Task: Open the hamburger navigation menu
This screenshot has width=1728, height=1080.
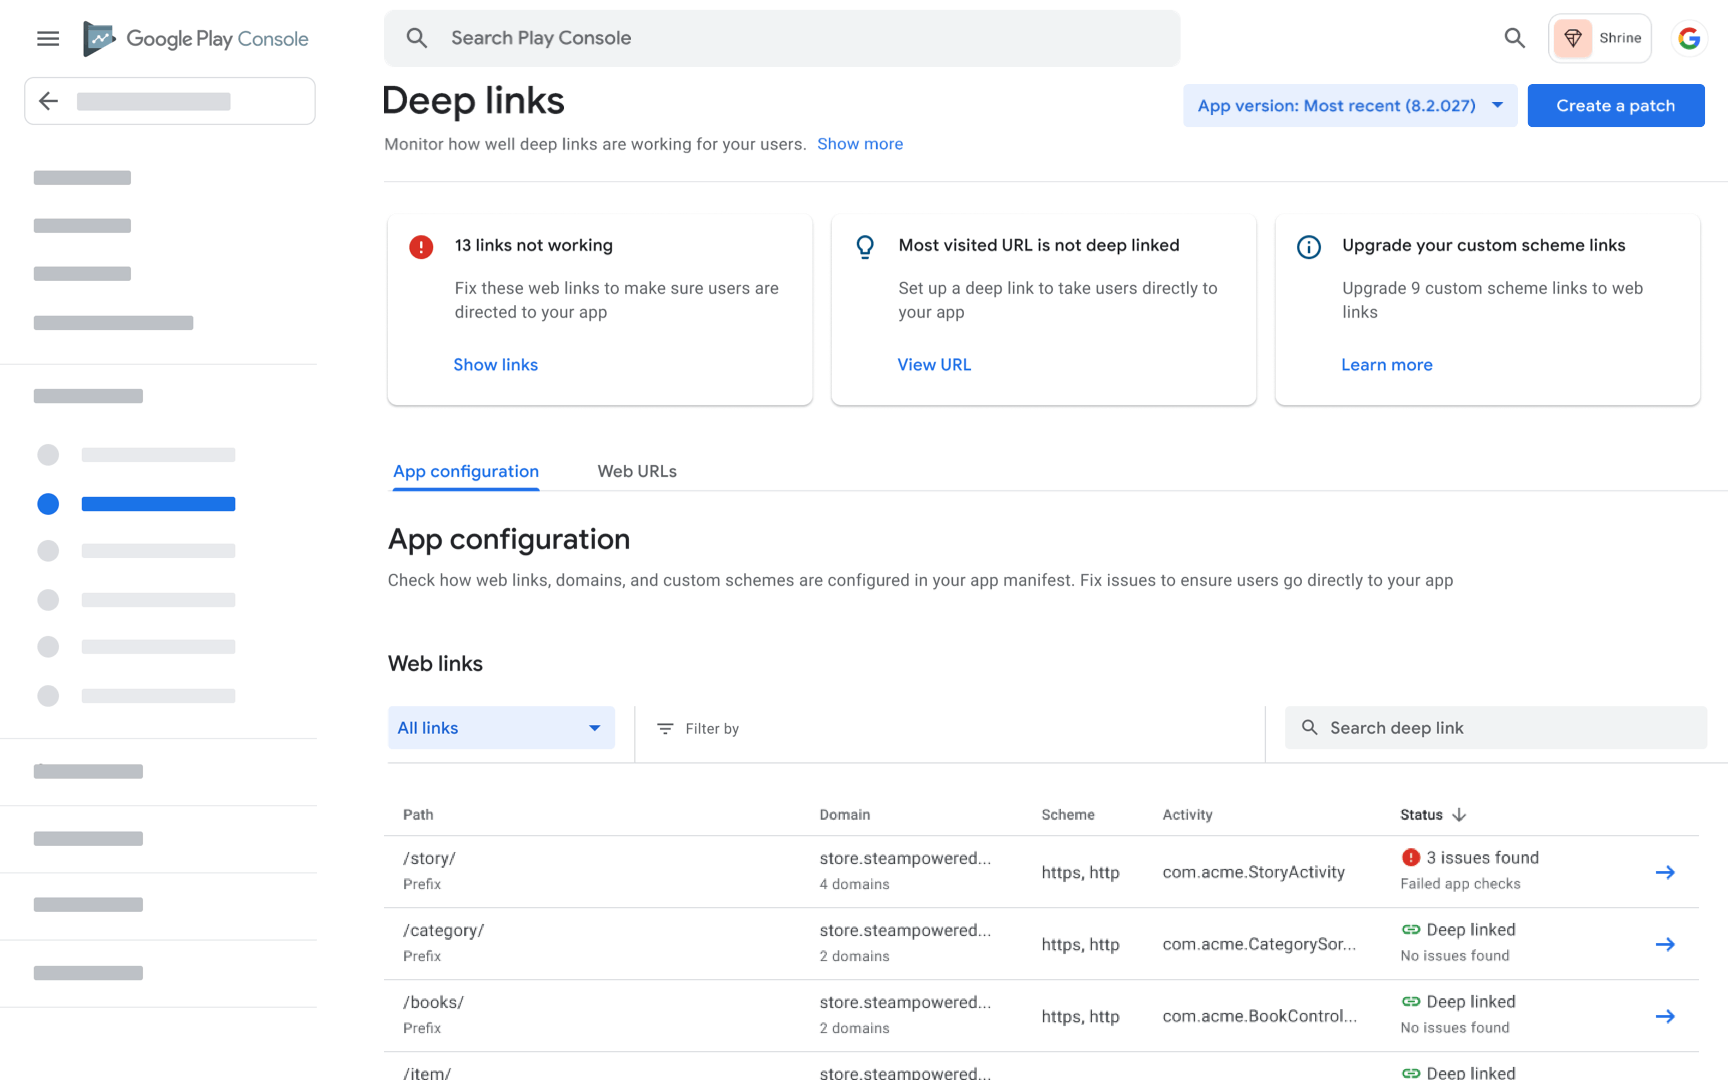Action: tap(48, 39)
